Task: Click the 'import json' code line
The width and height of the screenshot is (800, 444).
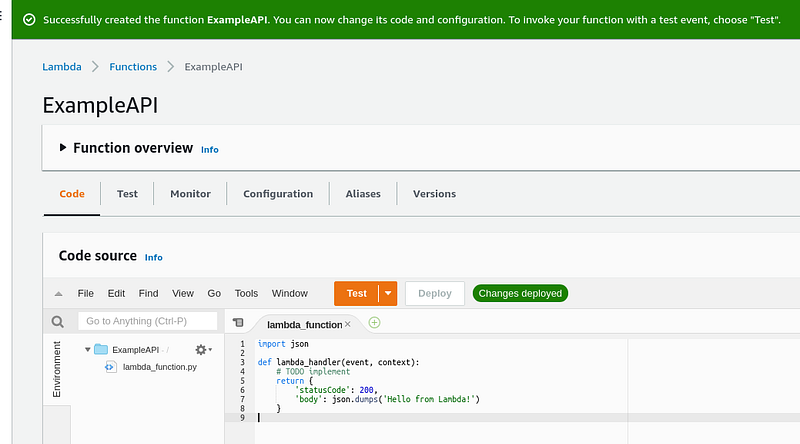Action: tap(283, 344)
